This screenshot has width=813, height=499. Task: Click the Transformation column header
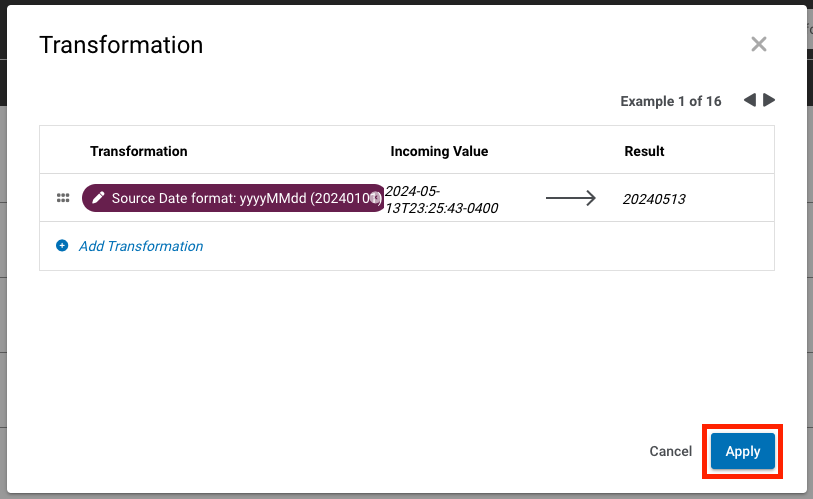[138, 151]
